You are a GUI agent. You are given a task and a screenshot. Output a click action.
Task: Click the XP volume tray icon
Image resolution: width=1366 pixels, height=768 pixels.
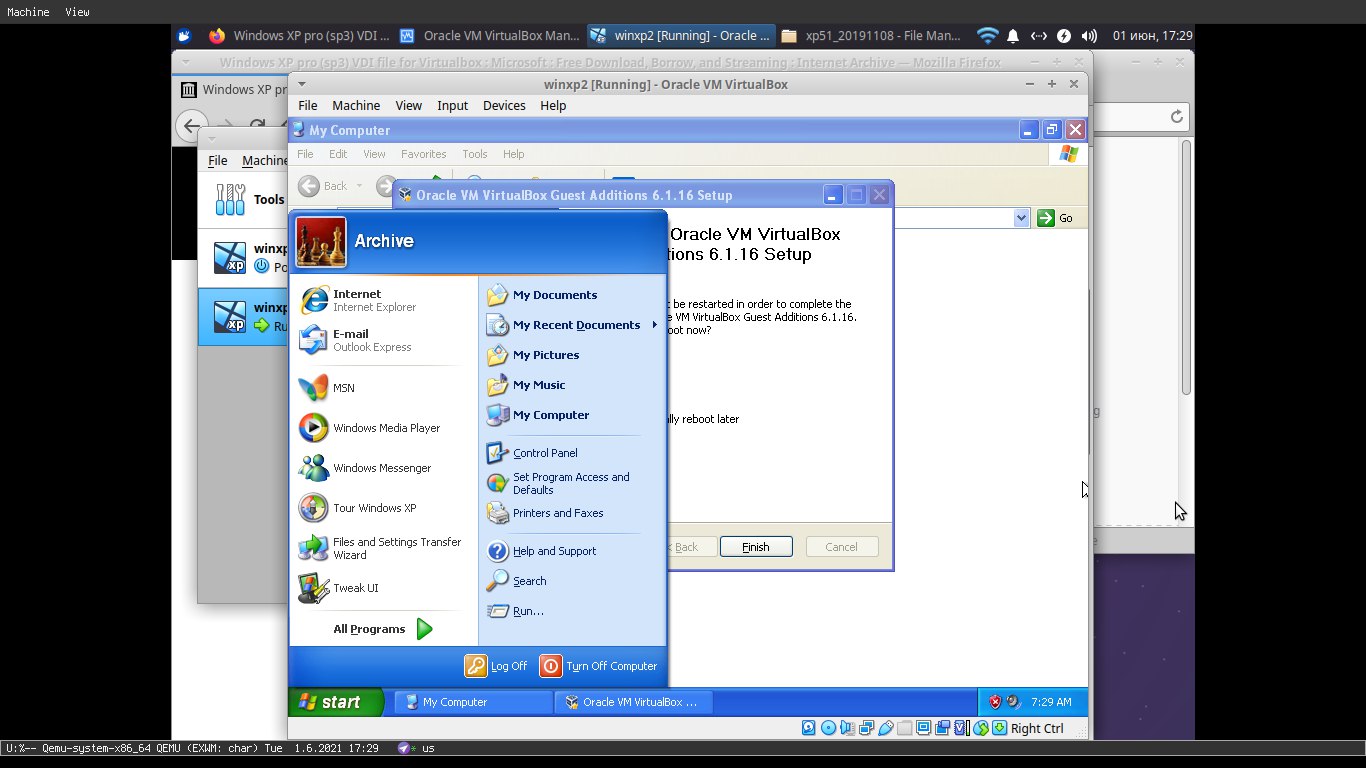1014,702
